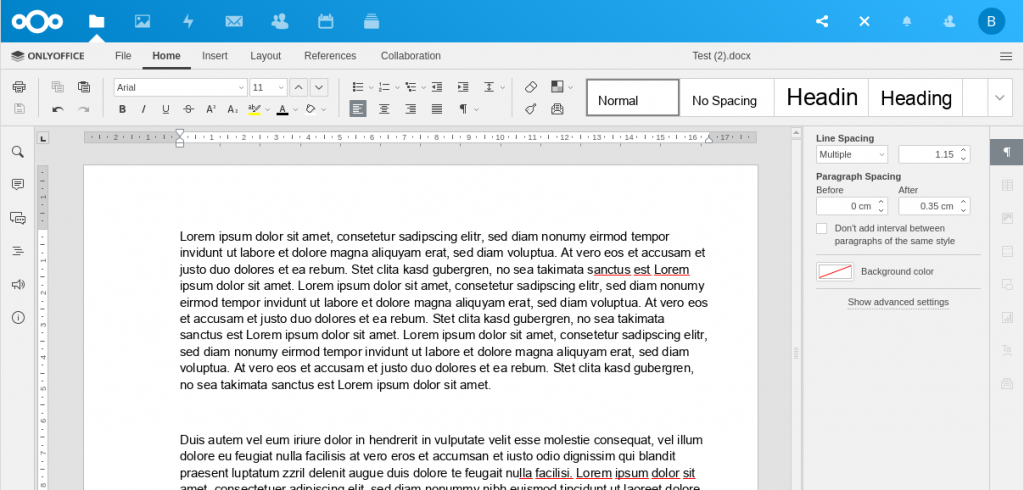Expand bullet list options arrow
Screen dimensions: 1024x490
(371, 87)
